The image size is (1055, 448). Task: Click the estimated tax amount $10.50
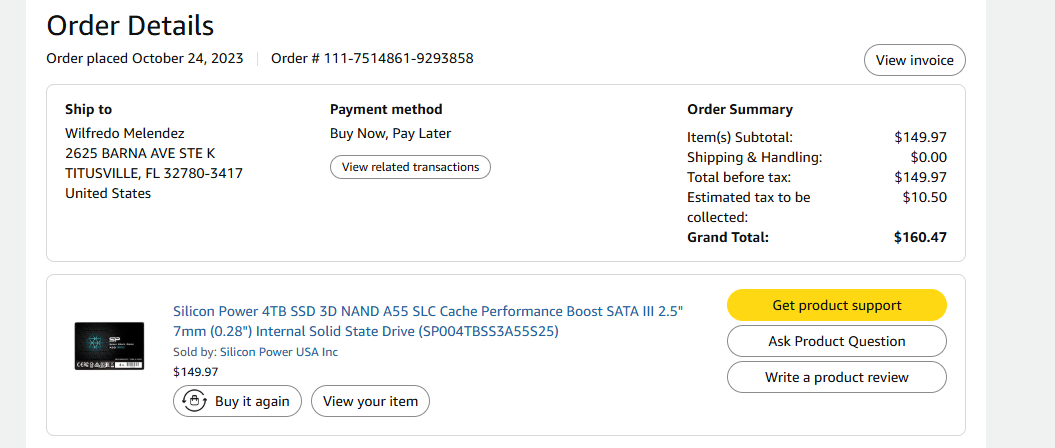[924, 197]
